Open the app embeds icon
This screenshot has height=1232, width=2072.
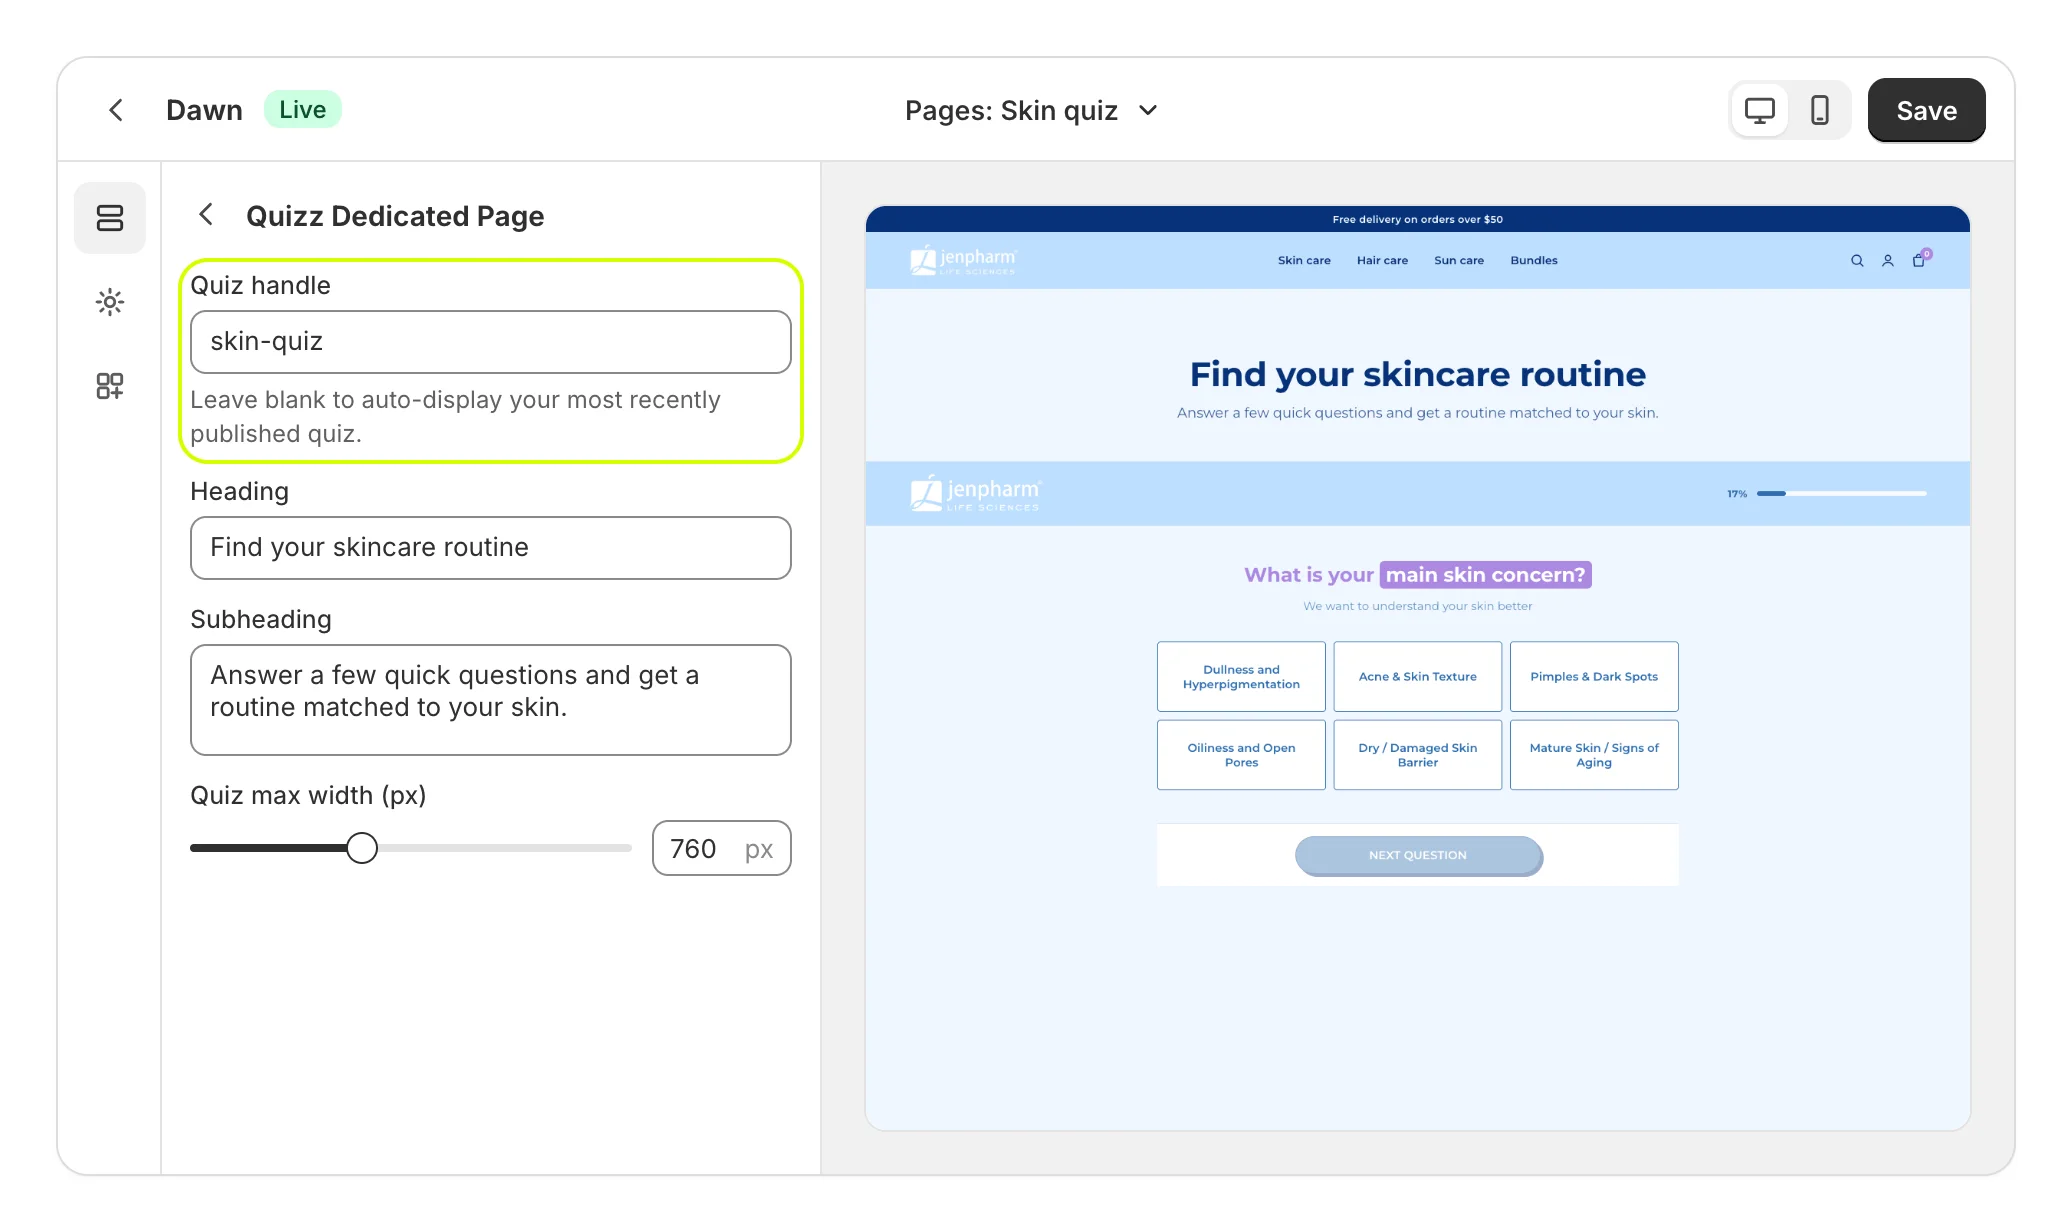tap(110, 386)
